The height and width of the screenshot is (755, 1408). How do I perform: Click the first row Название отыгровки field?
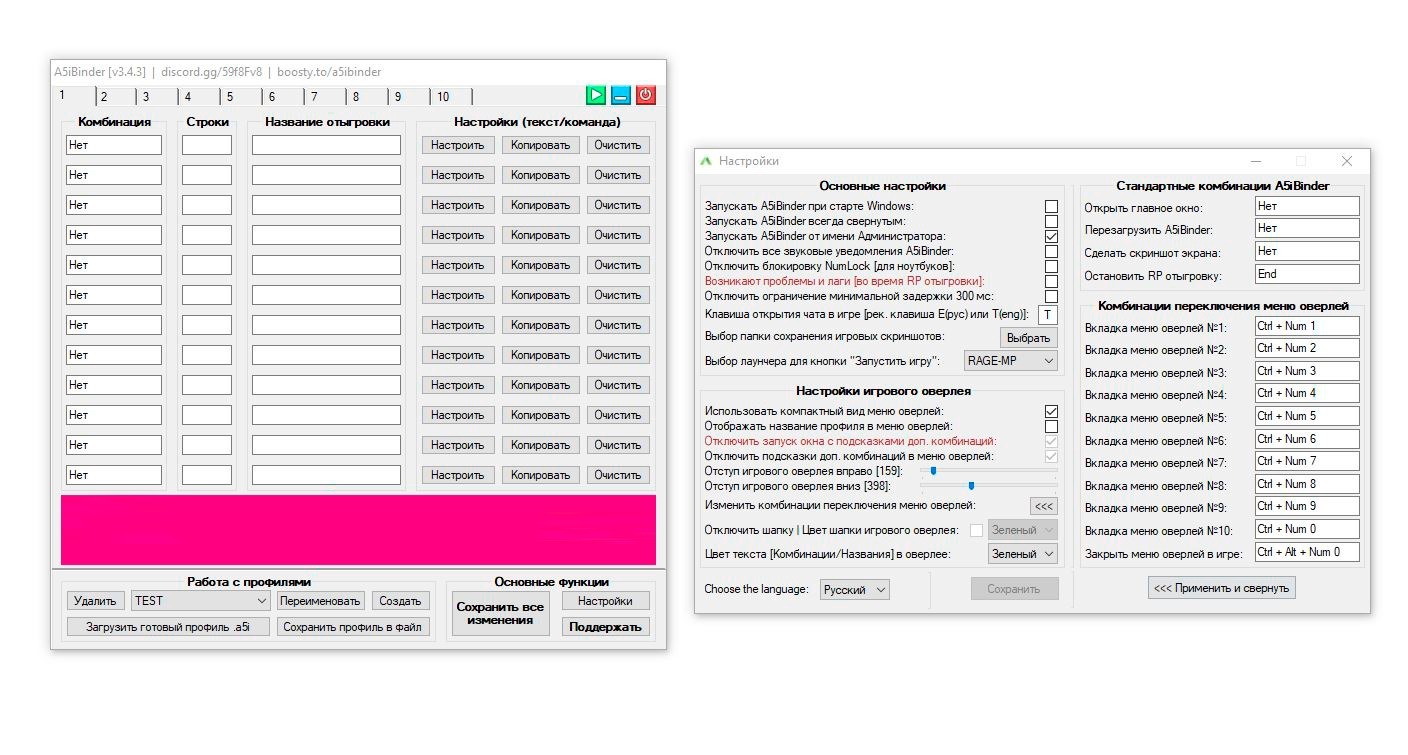326,145
